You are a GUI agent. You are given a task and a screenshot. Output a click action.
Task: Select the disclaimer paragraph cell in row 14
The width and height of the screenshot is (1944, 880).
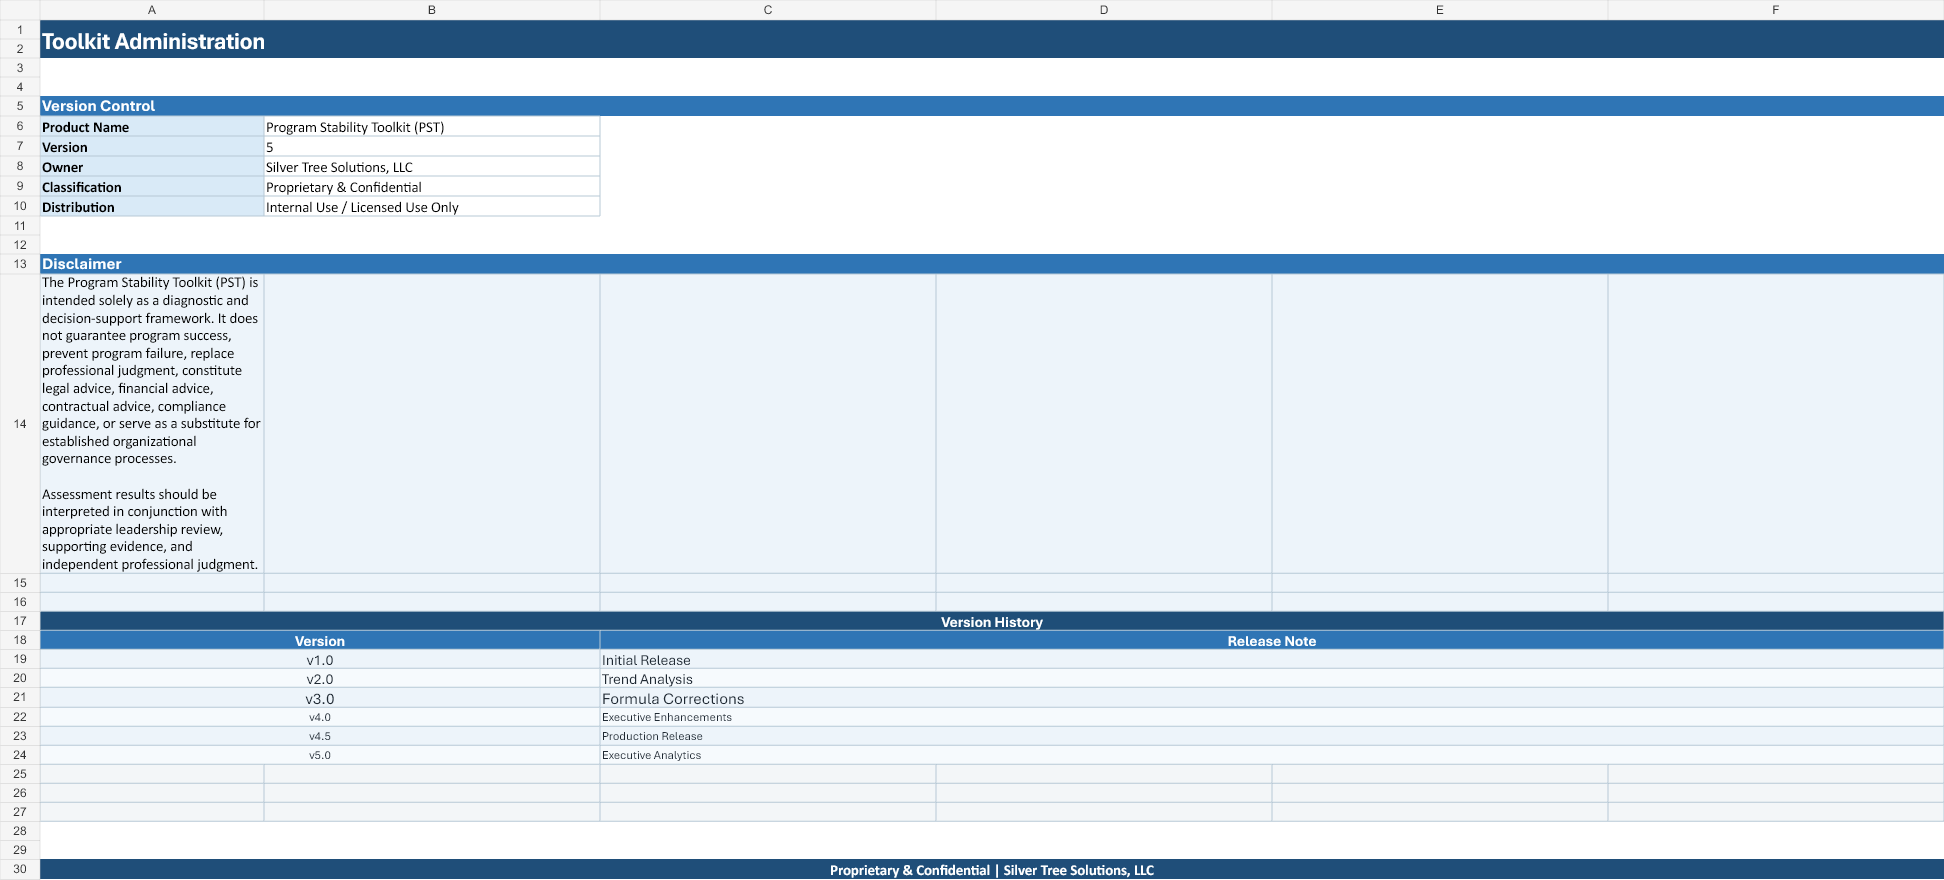[152, 424]
